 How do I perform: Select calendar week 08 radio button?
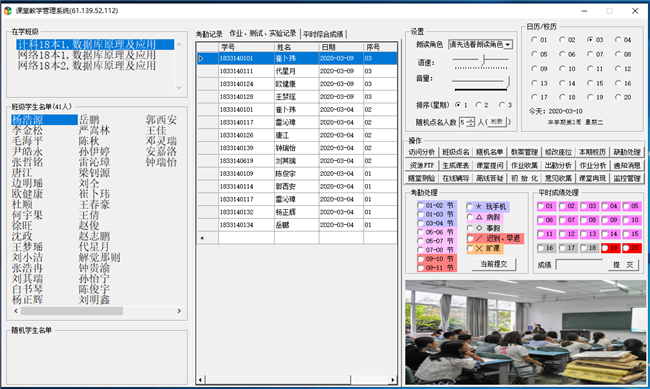[x=618, y=54]
